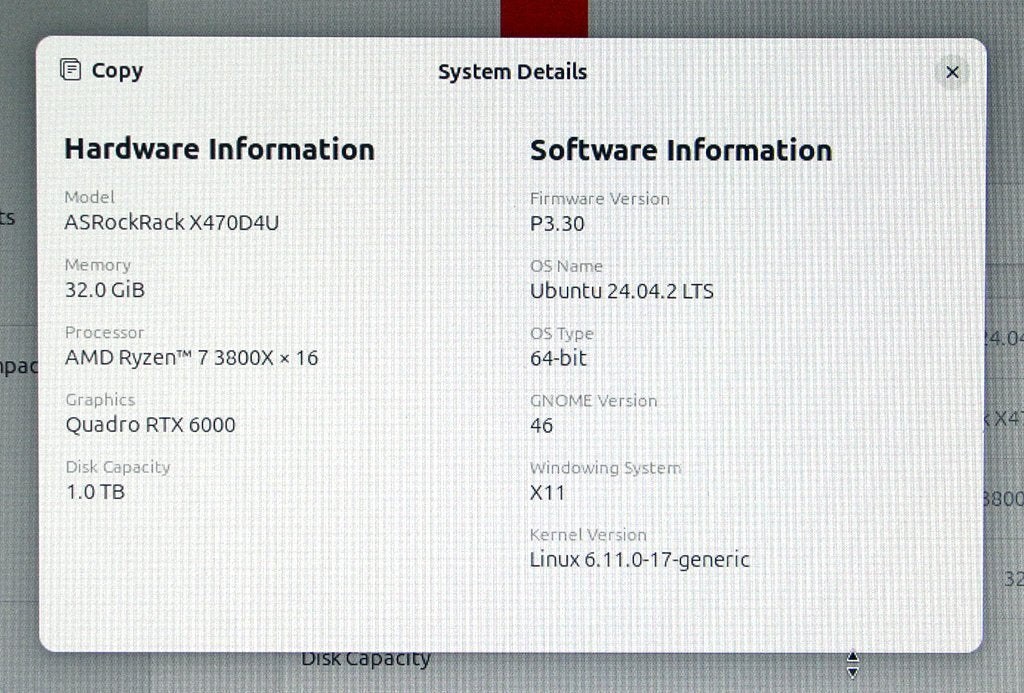Click the Disk Capacity label in the dialog
Screen dimensions: 1024x693
[118, 467]
